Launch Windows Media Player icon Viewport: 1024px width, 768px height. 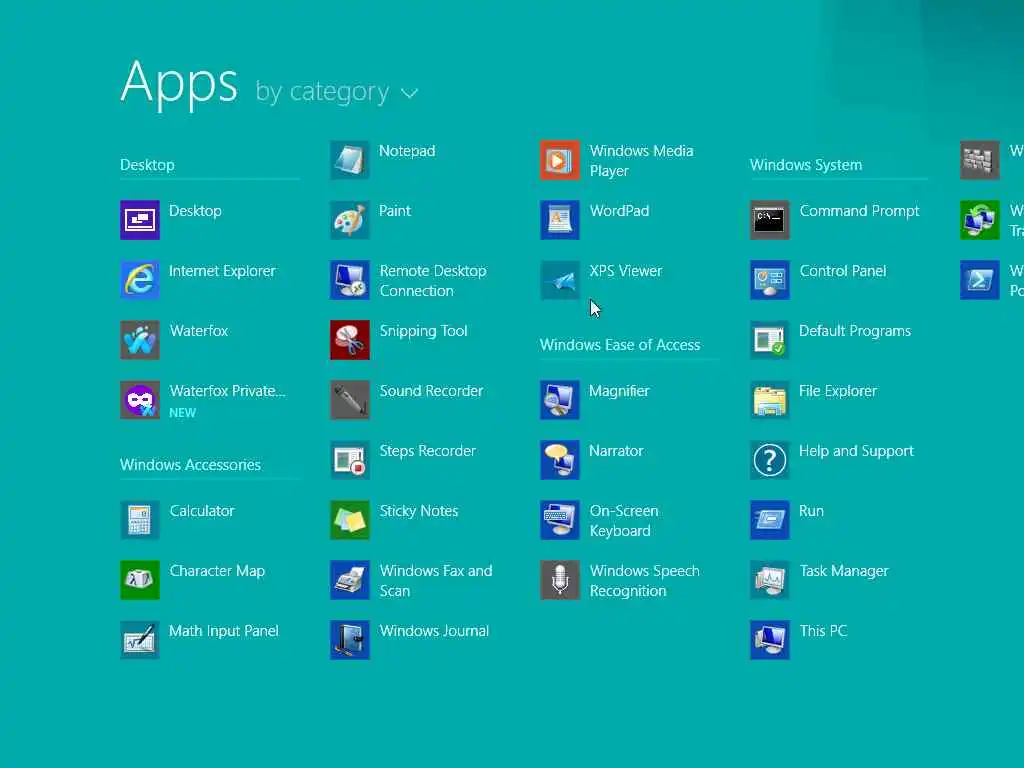(x=560, y=160)
